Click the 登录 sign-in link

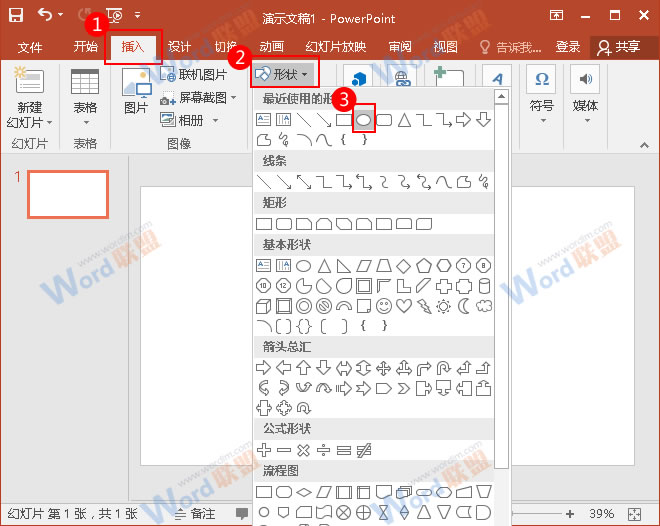click(568, 47)
